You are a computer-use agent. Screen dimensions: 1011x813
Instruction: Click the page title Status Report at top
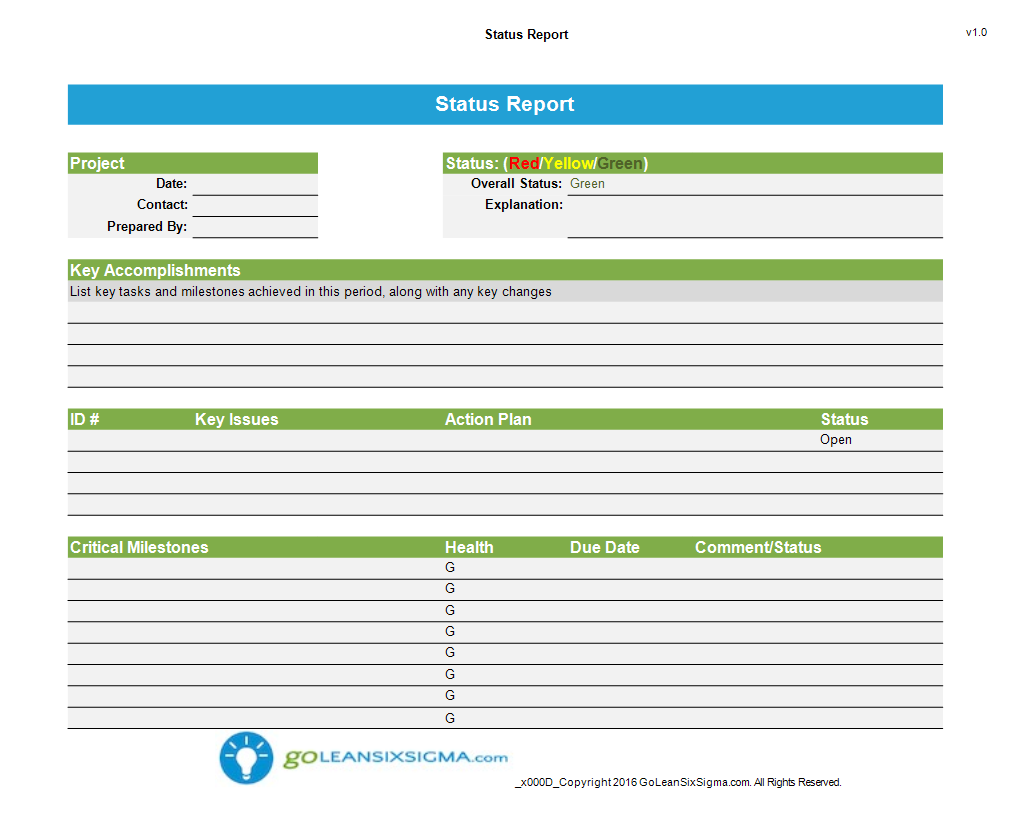[526, 35]
